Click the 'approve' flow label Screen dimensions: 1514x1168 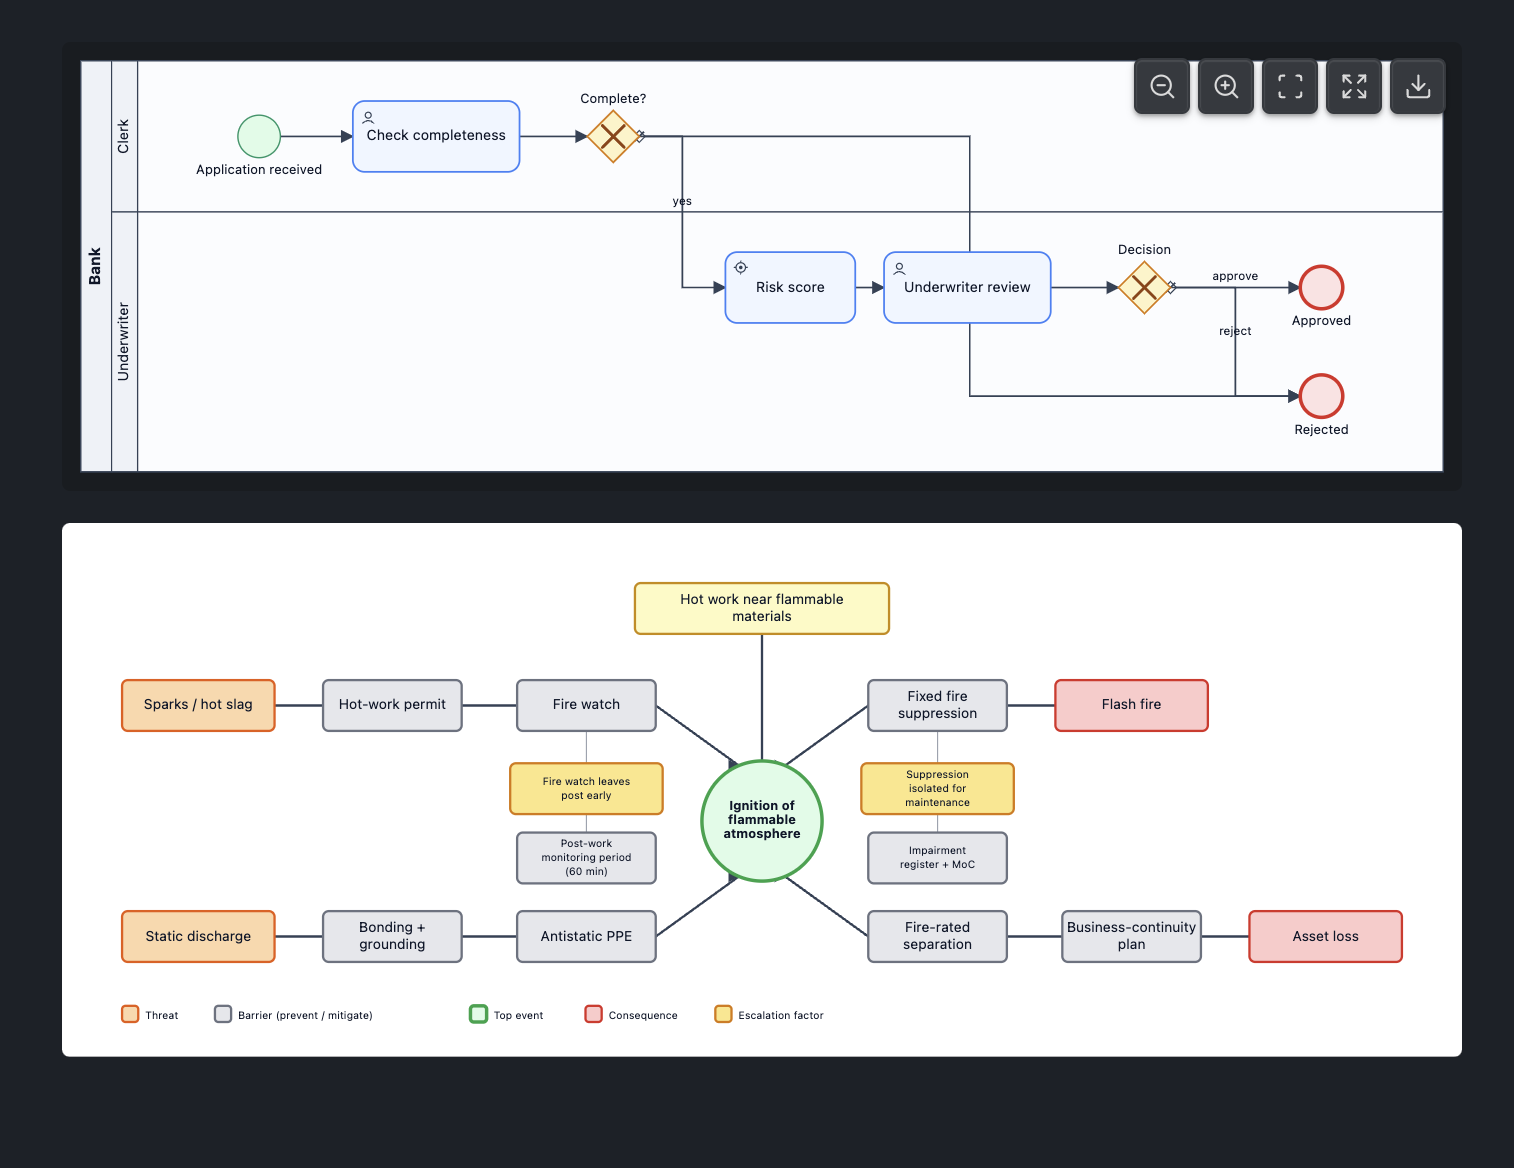[1235, 276]
